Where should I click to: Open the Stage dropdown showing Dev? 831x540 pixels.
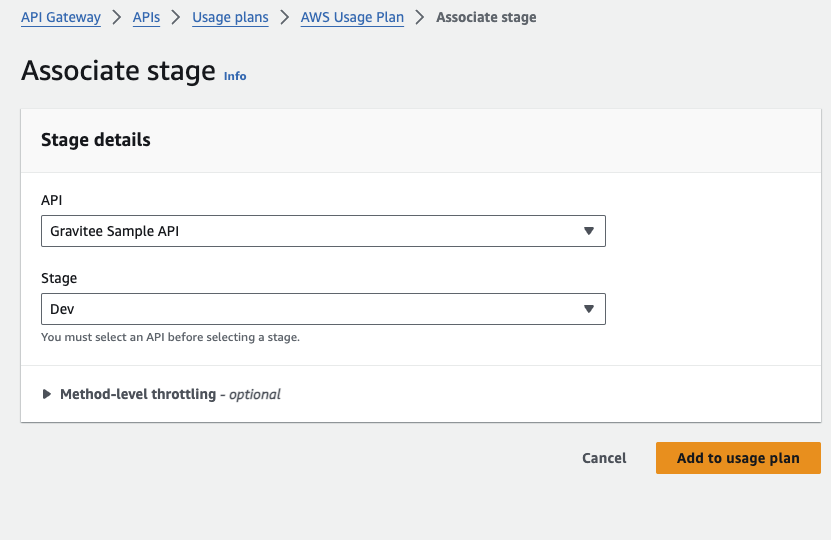tap(323, 309)
